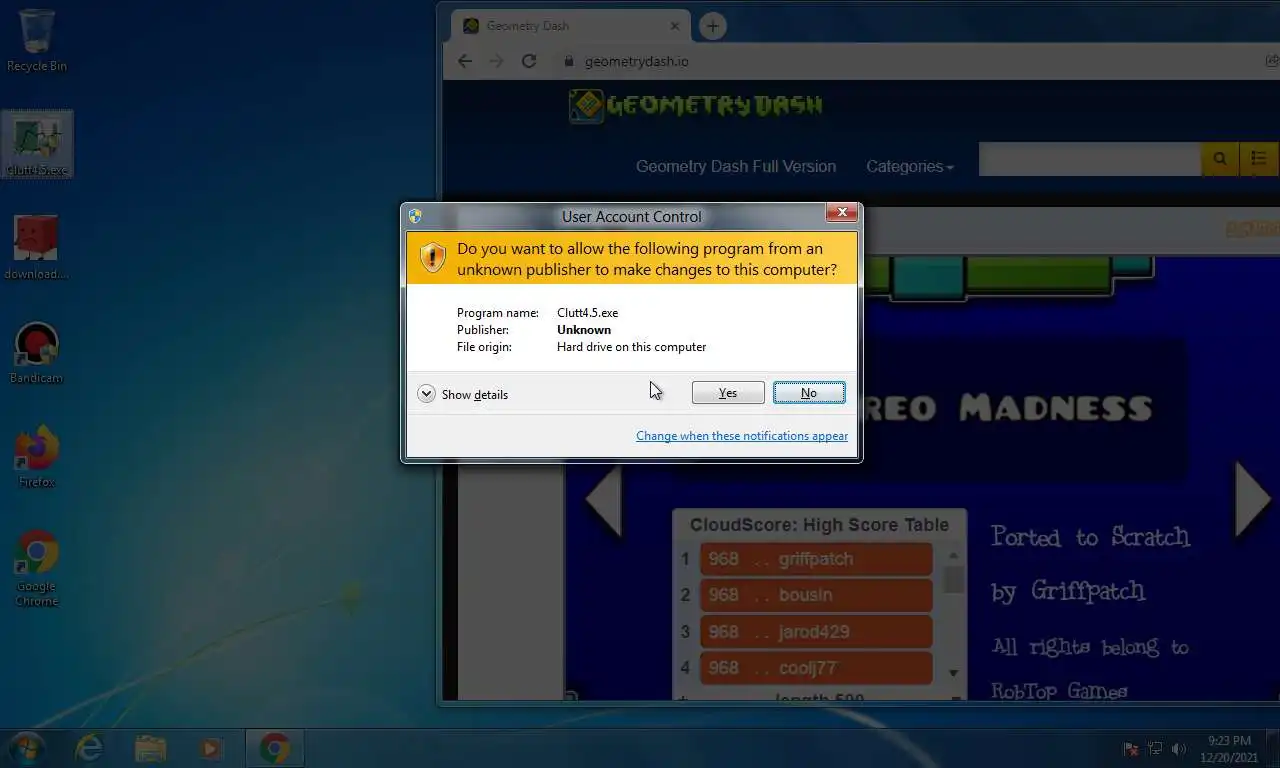Open the Recycle Bin desktop icon
Image resolution: width=1280 pixels, height=768 pixels.
pos(36,41)
